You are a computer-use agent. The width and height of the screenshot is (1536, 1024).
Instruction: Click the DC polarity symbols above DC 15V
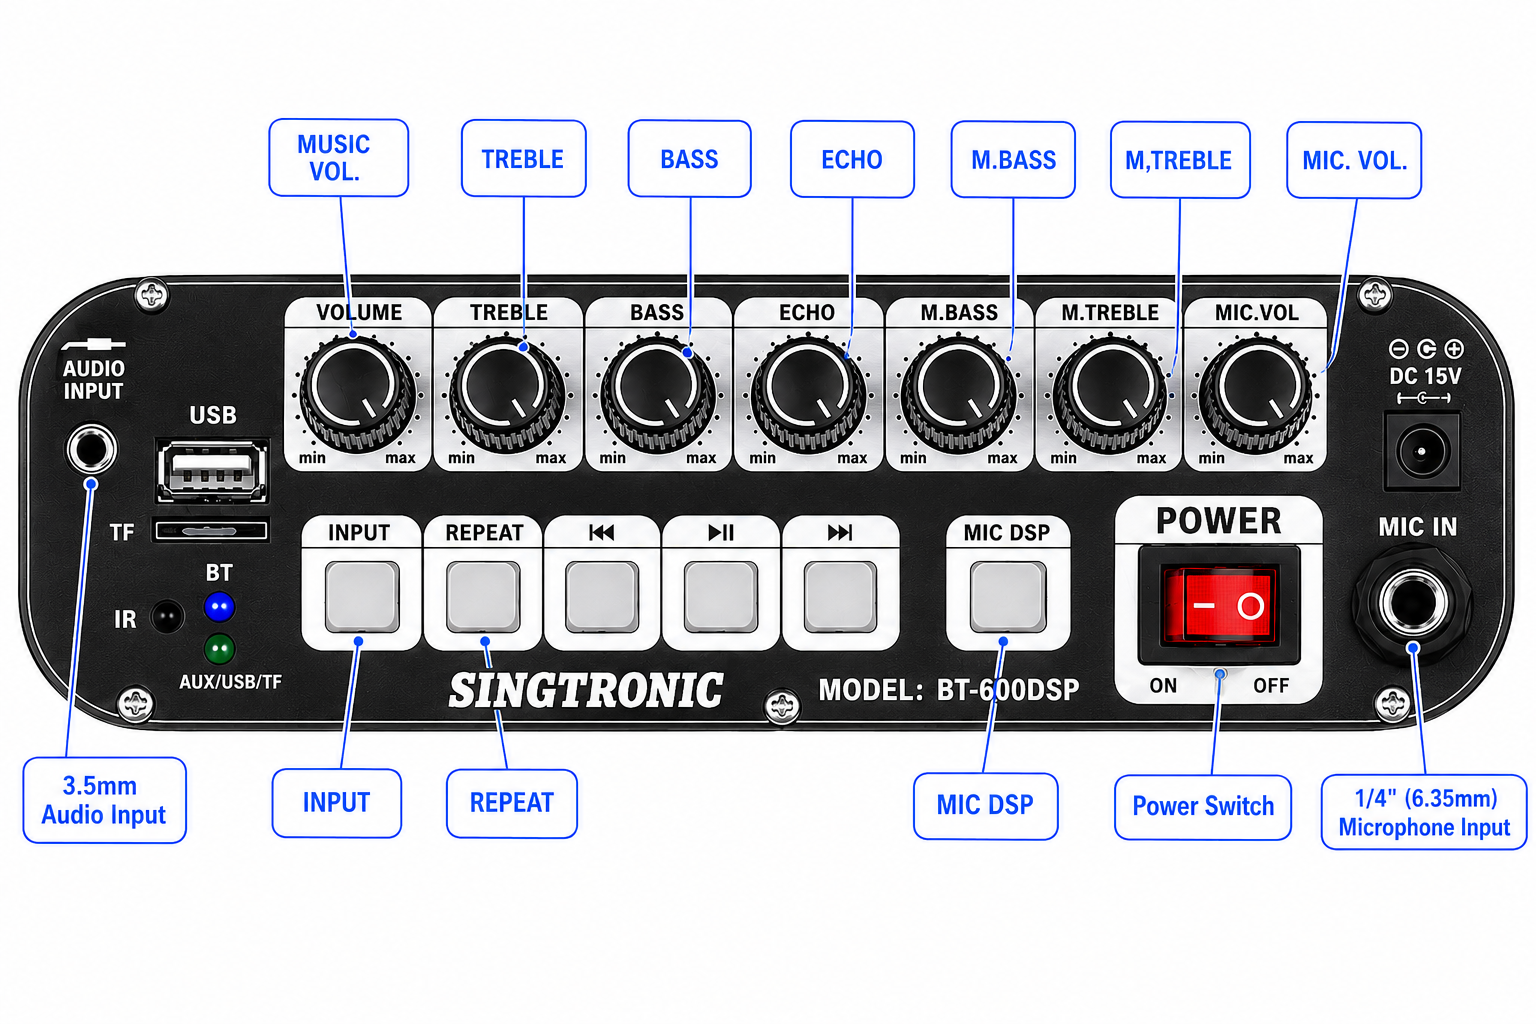coord(1426,349)
